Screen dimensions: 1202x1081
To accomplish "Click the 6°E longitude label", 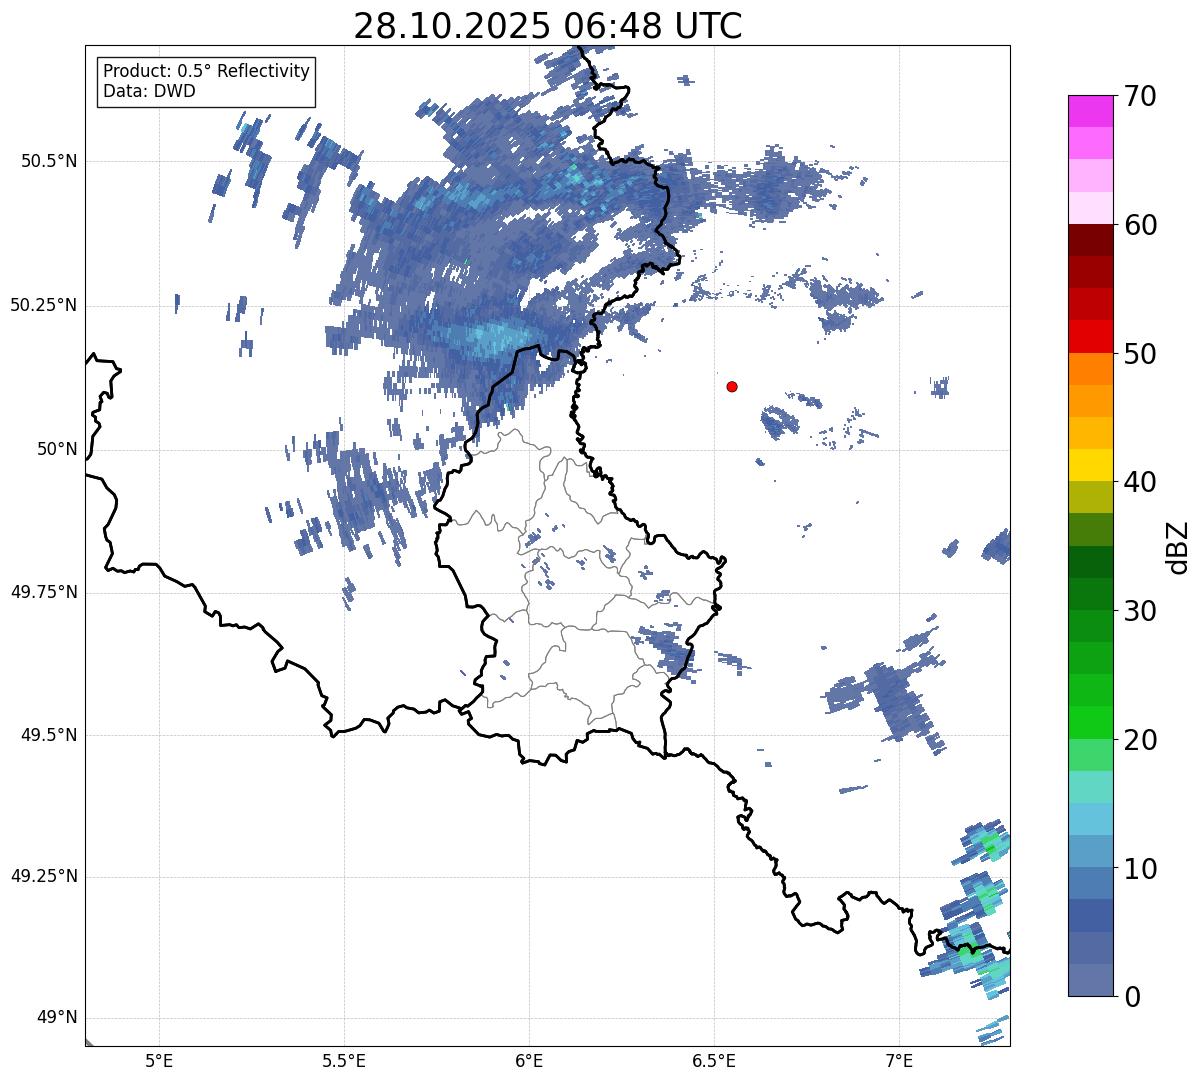I will pyautogui.click(x=529, y=1061).
